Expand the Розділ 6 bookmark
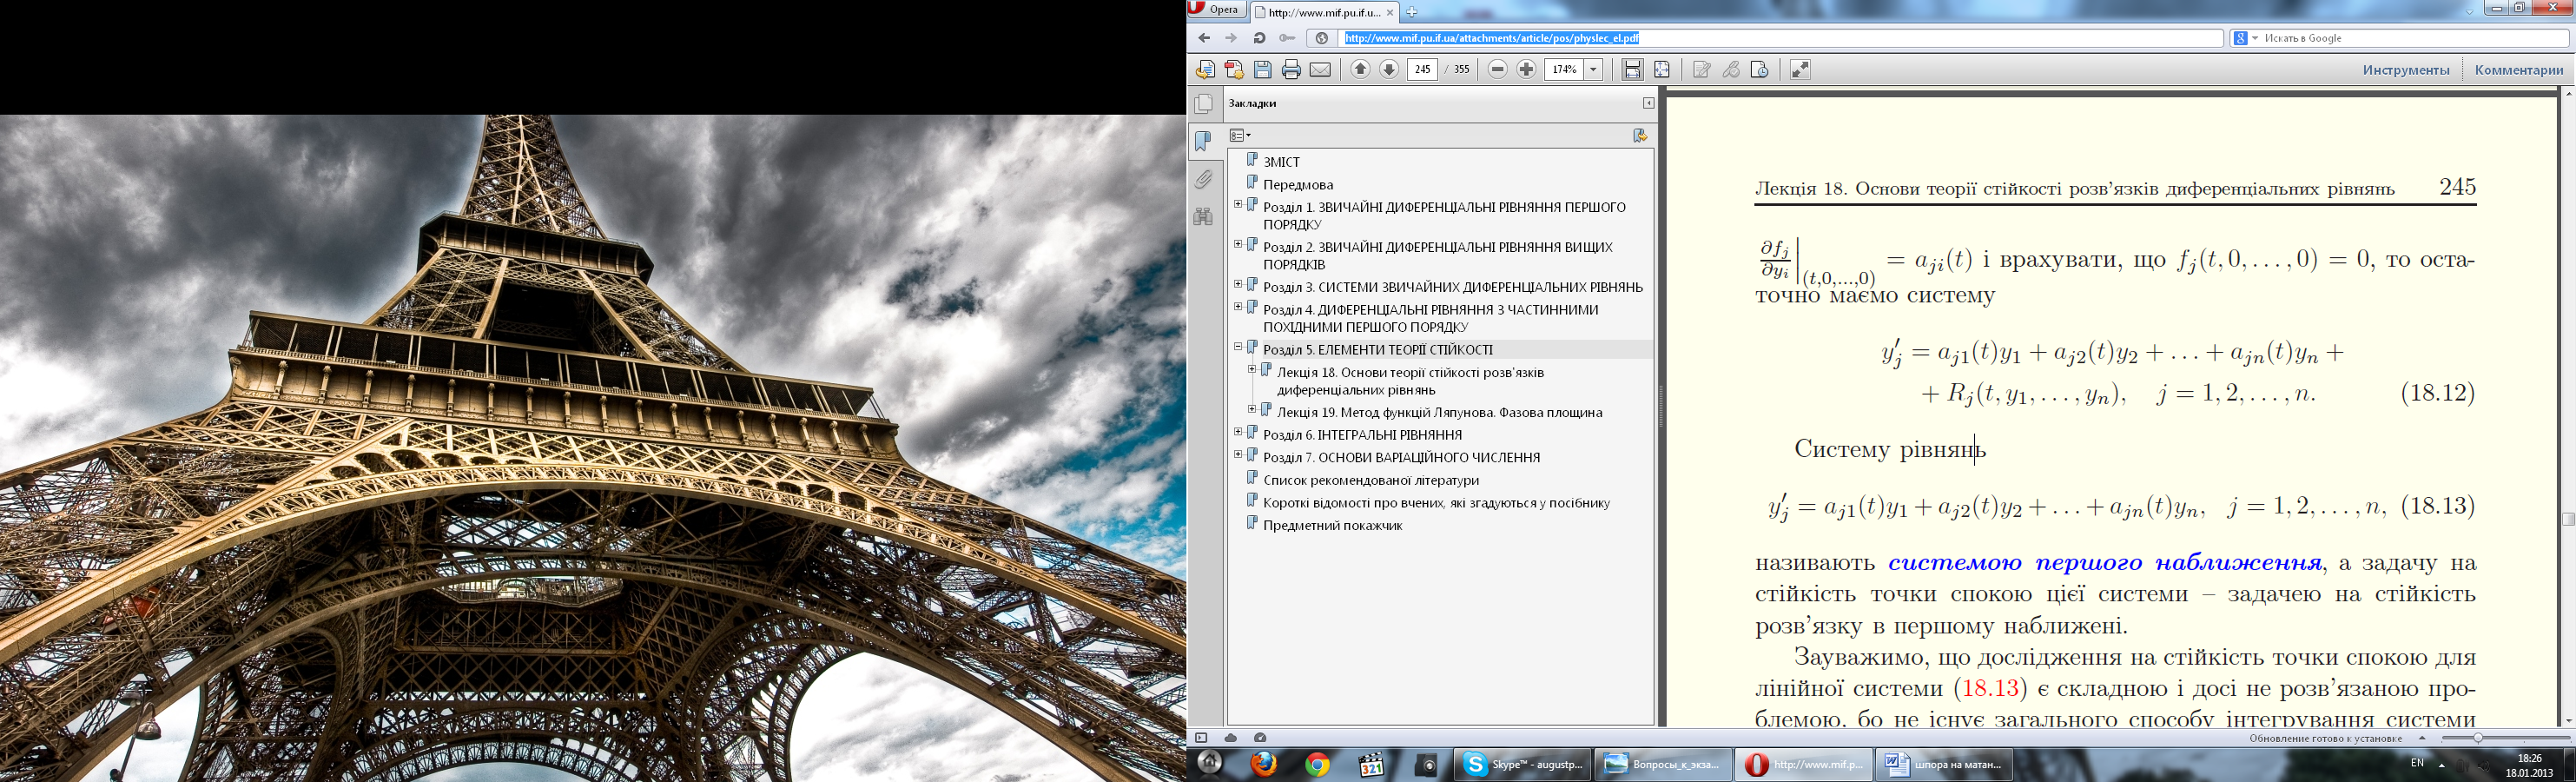The image size is (2576, 782). (1238, 432)
